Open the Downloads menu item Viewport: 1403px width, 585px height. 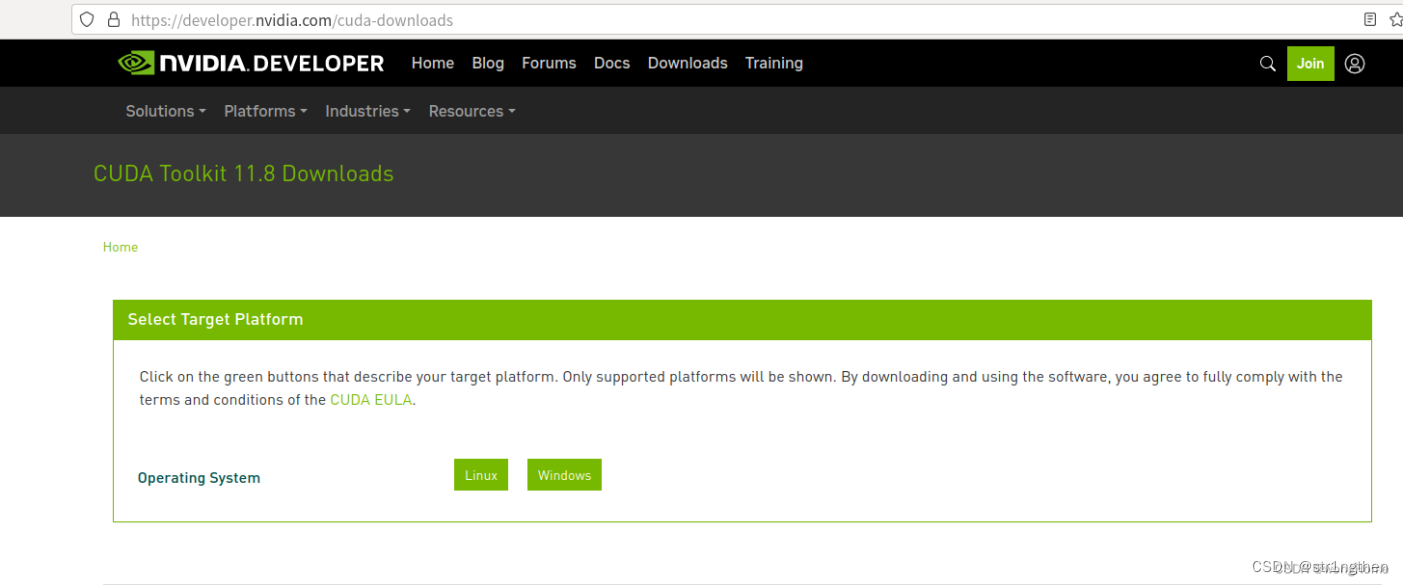687,63
